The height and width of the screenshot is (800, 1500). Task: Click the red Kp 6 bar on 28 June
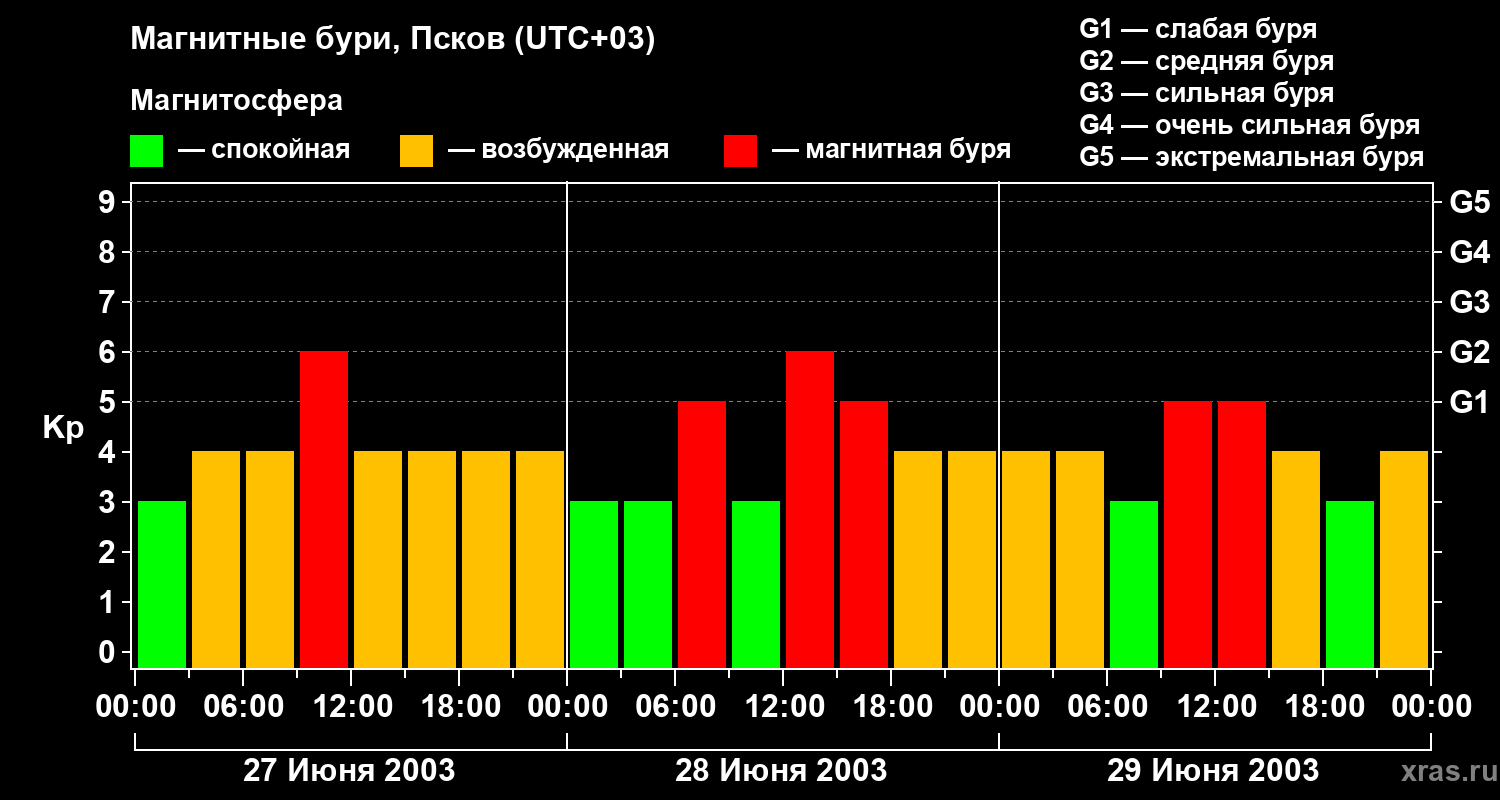pyautogui.click(x=810, y=510)
